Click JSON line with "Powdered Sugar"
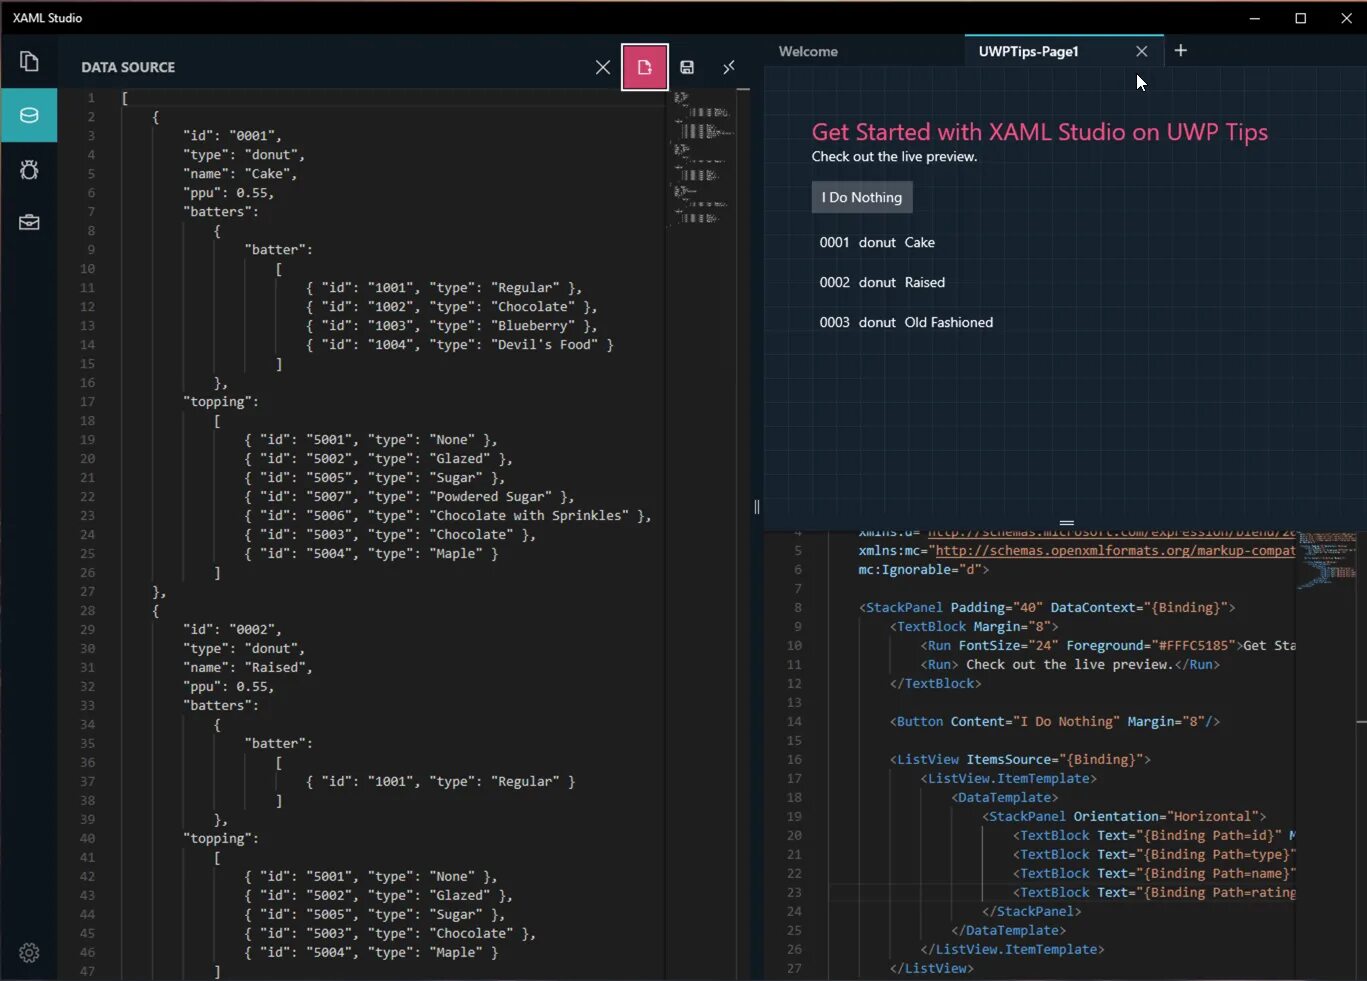 tap(409, 497)
